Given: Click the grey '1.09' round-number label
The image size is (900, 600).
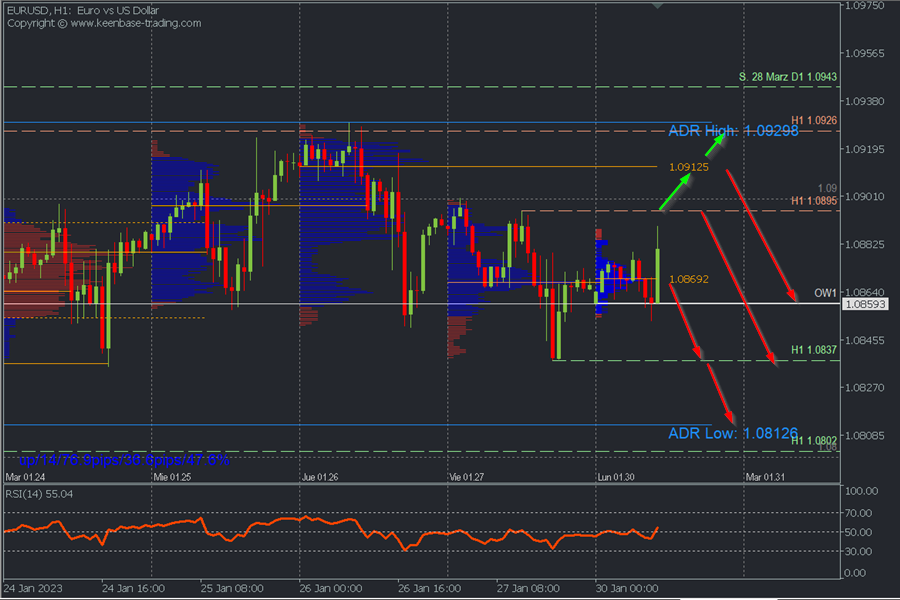Looking at the screenshot, I should [827, 188].
